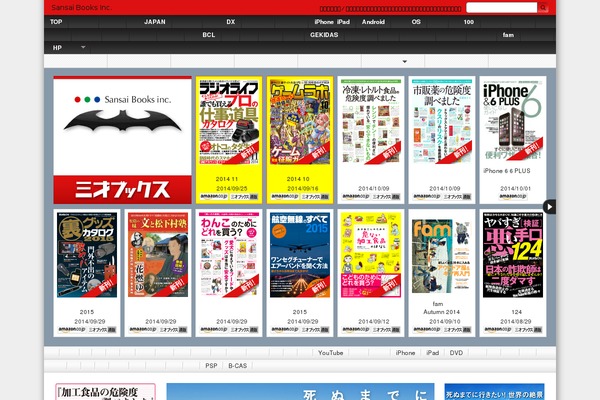The width and height of the screenshot is (600, 400).
Task: Open the yellow processed food book cover
Action: tap(371, 255)
